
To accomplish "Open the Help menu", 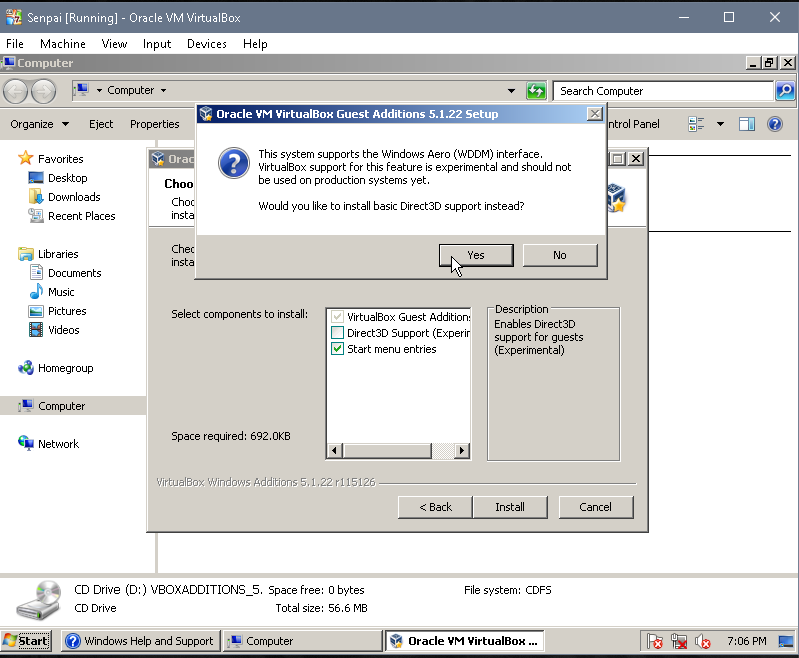I will [x=255, y=44].
